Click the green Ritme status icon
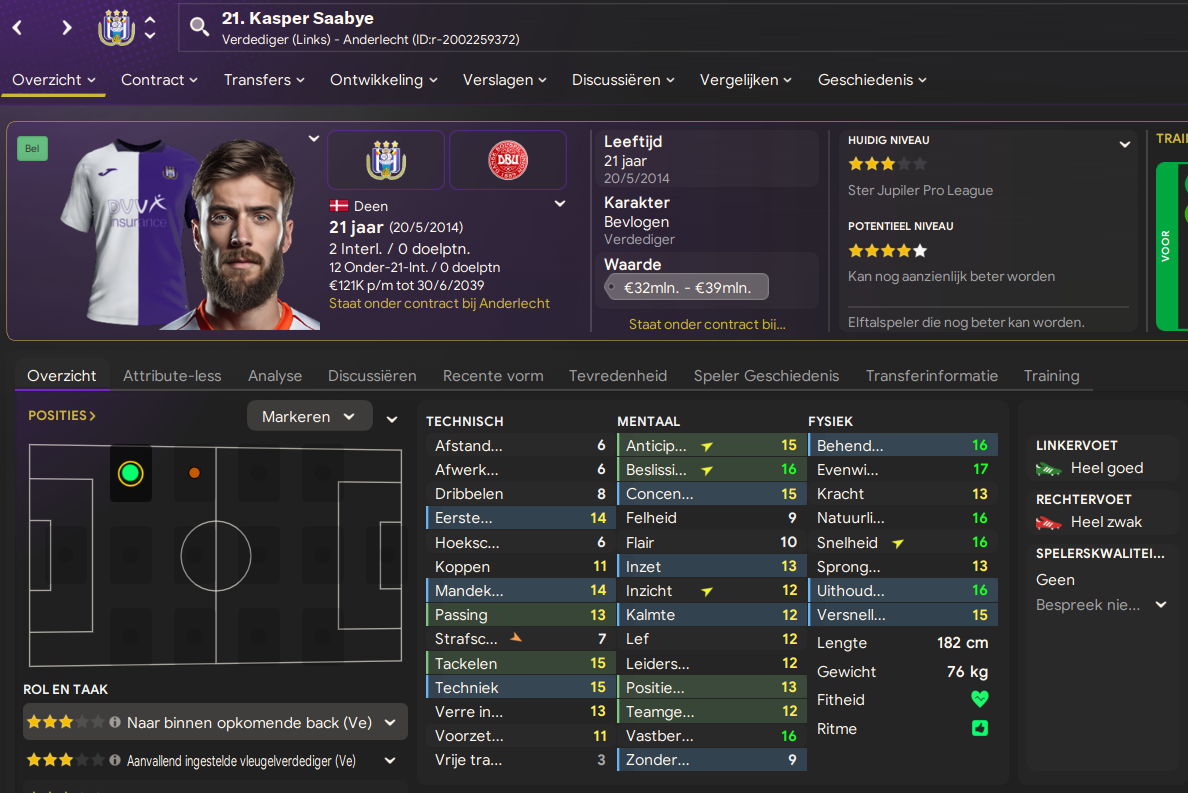This screenshot has height=793, width=1188. tap(980, 728)
